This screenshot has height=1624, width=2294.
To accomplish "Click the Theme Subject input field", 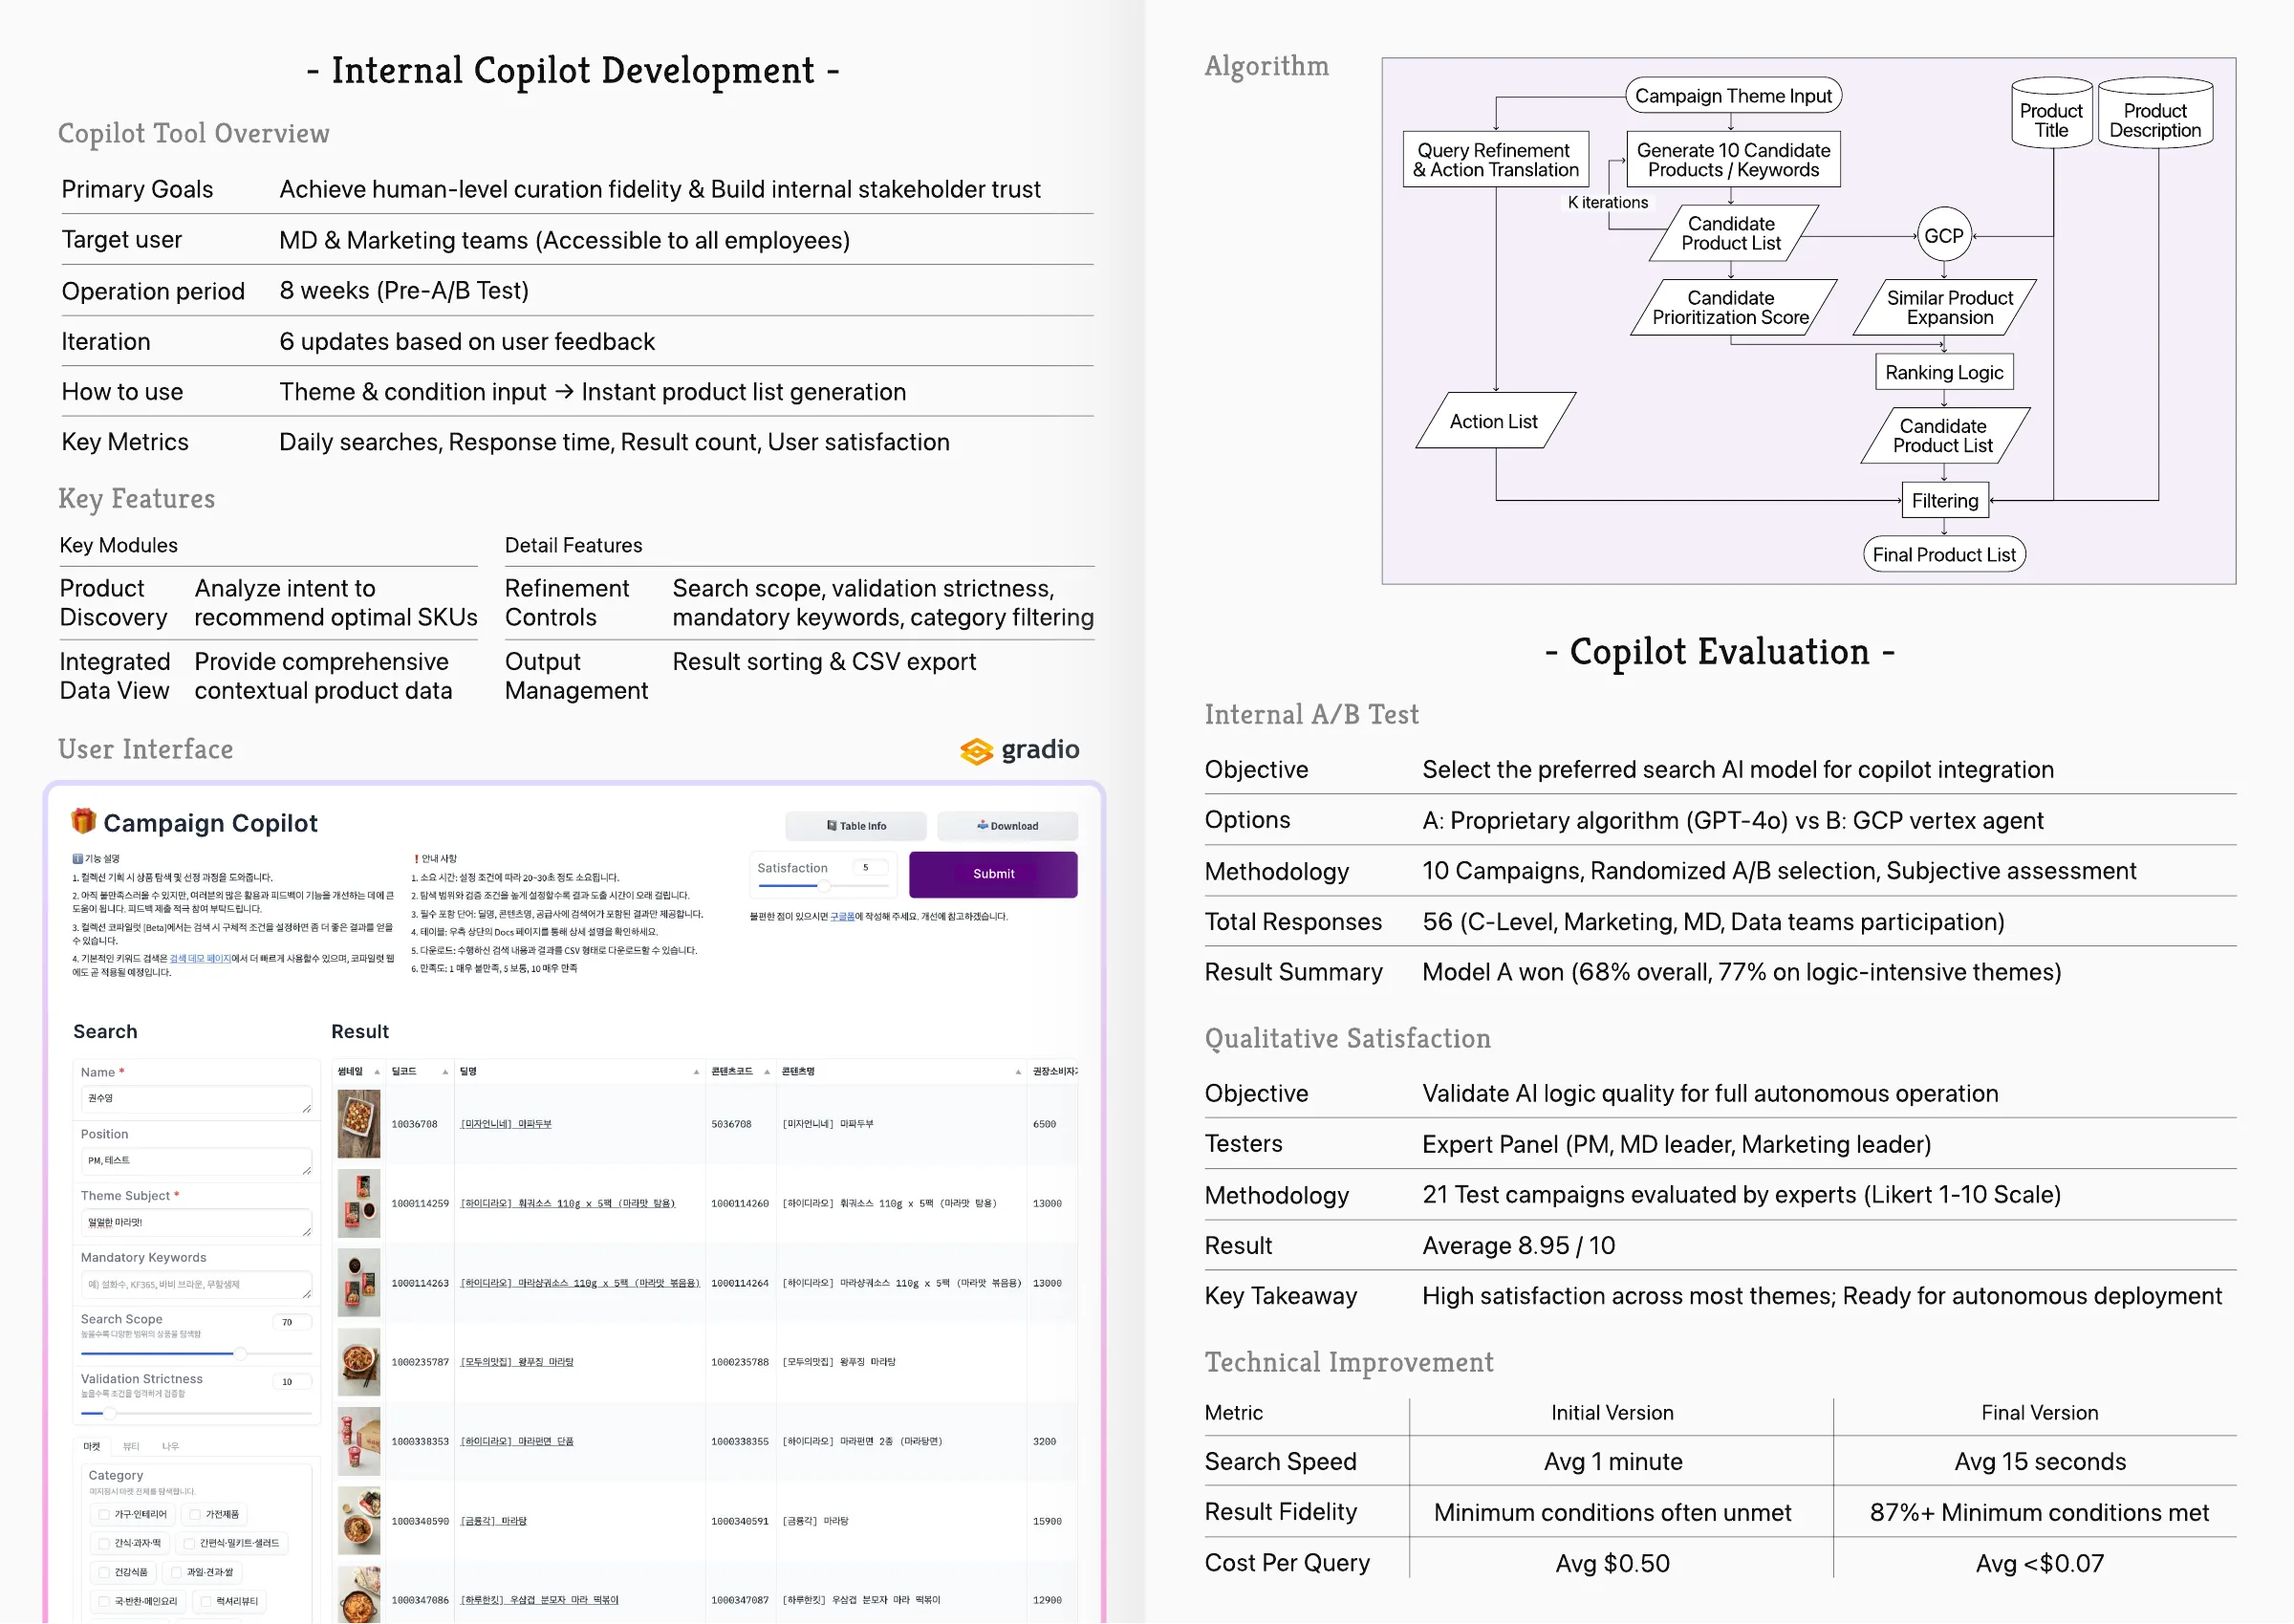I will [x=196, y=1223].
